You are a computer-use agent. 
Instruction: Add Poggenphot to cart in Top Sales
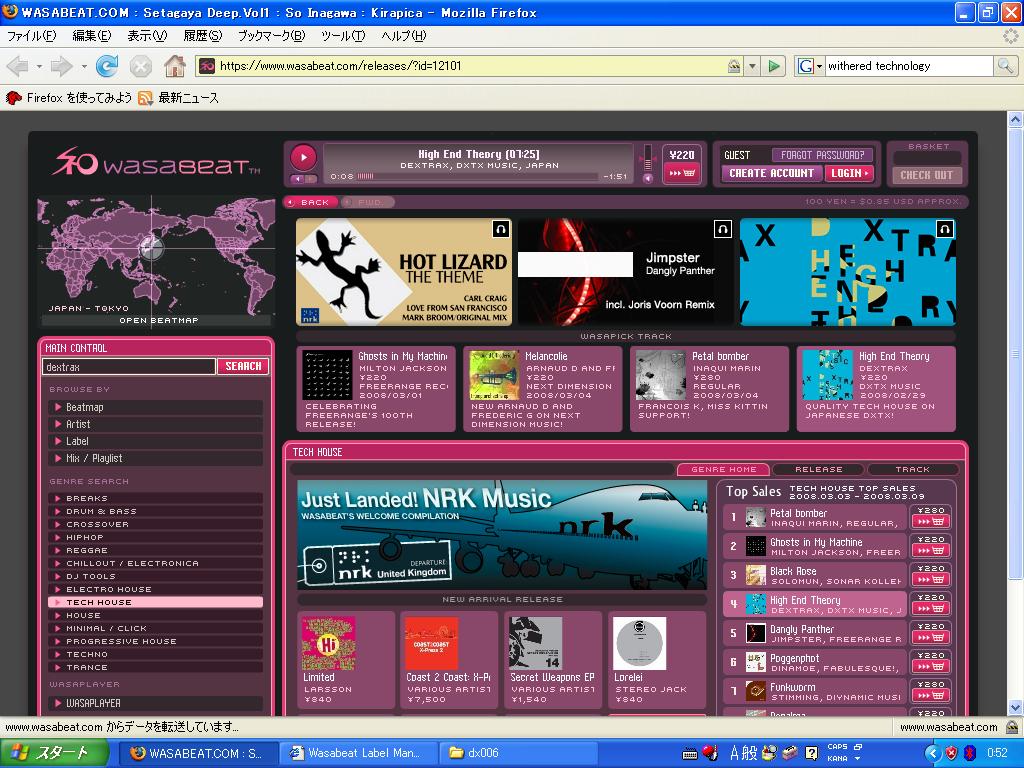coord(931,667)
